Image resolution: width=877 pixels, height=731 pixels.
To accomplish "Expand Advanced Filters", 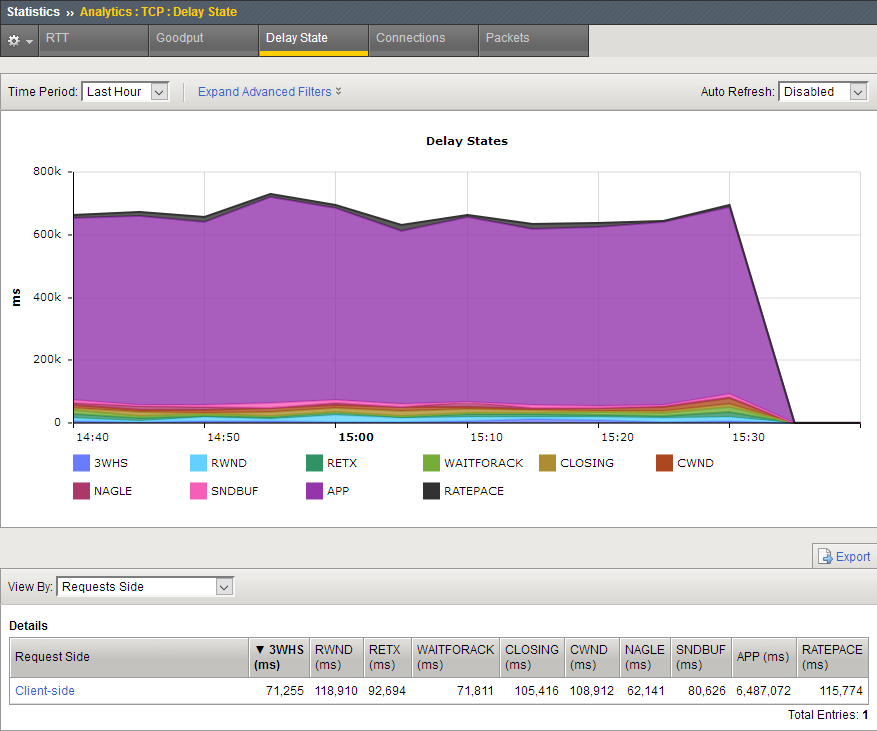I will pos(269,92).
